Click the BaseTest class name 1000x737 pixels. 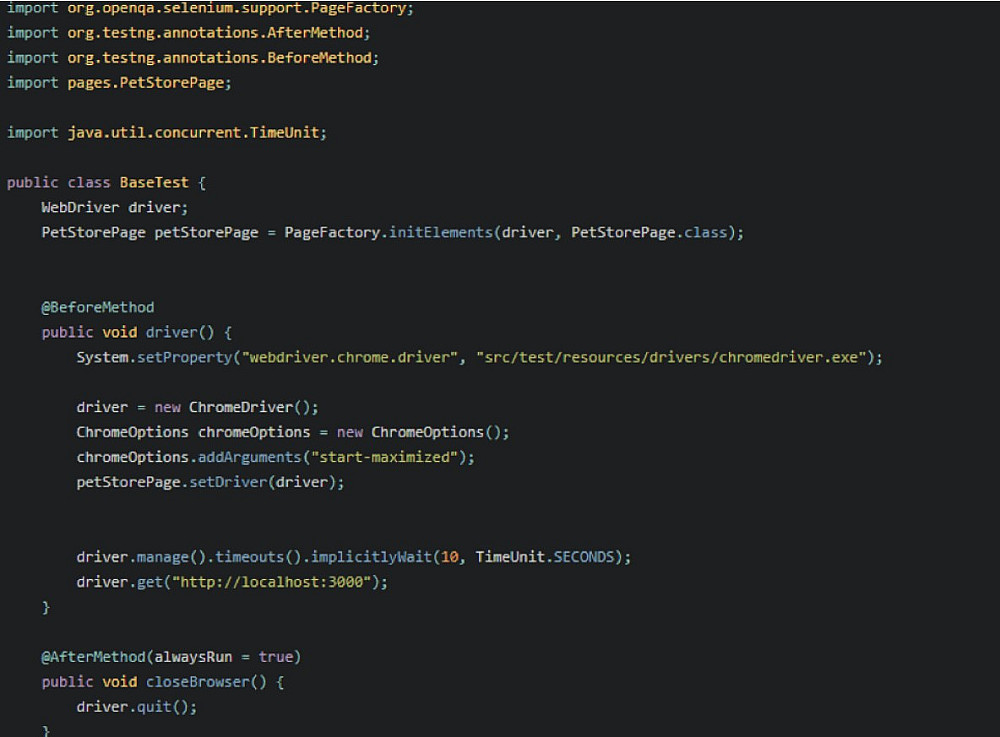[154, 182]
